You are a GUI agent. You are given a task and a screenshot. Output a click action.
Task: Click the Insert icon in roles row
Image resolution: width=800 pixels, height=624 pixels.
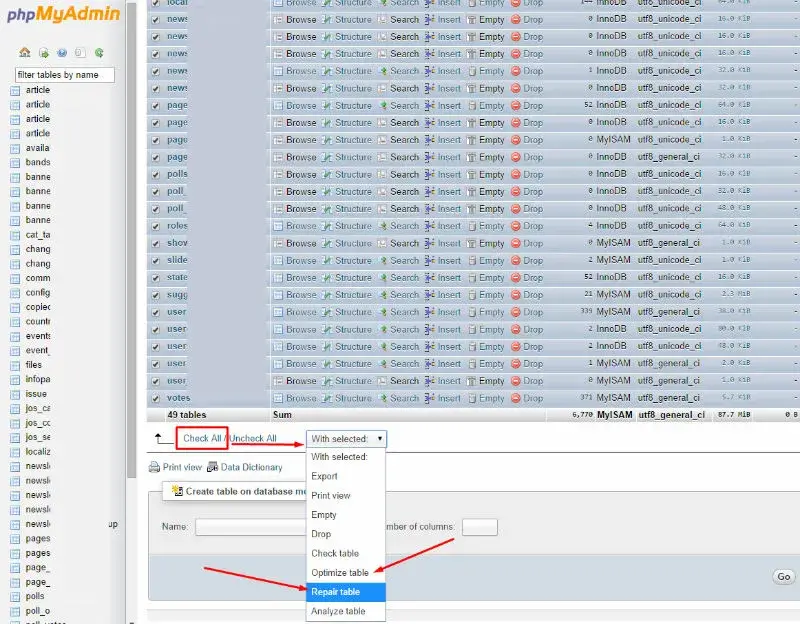click(430, 226)
